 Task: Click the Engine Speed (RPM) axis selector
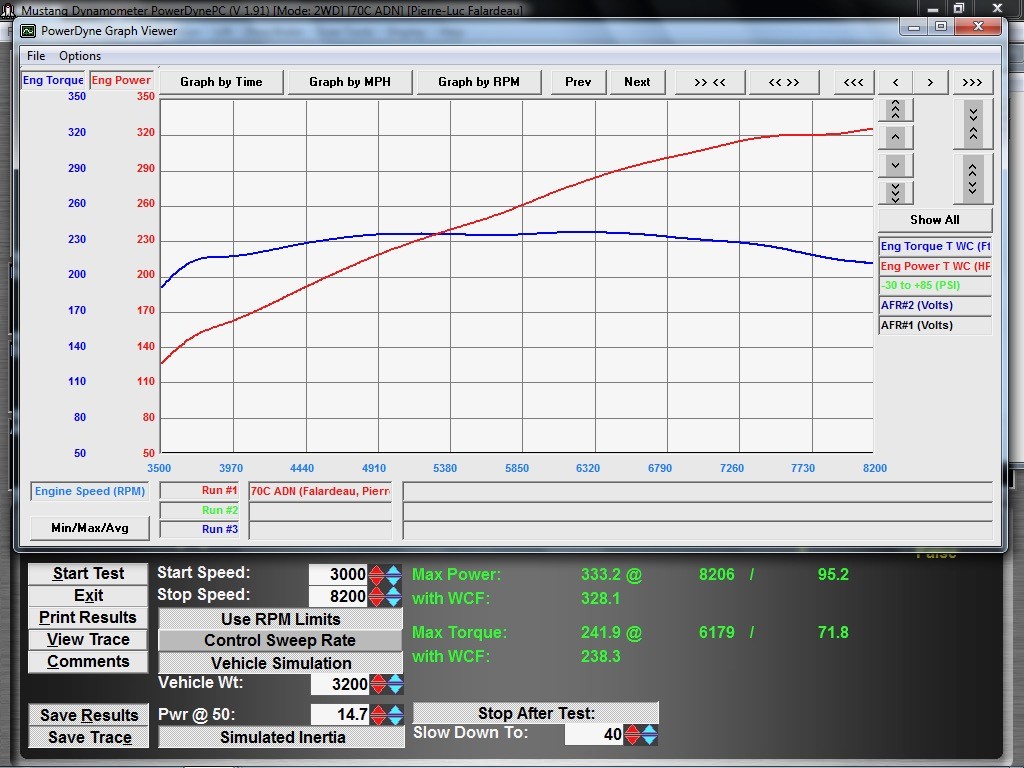[90, 491]
